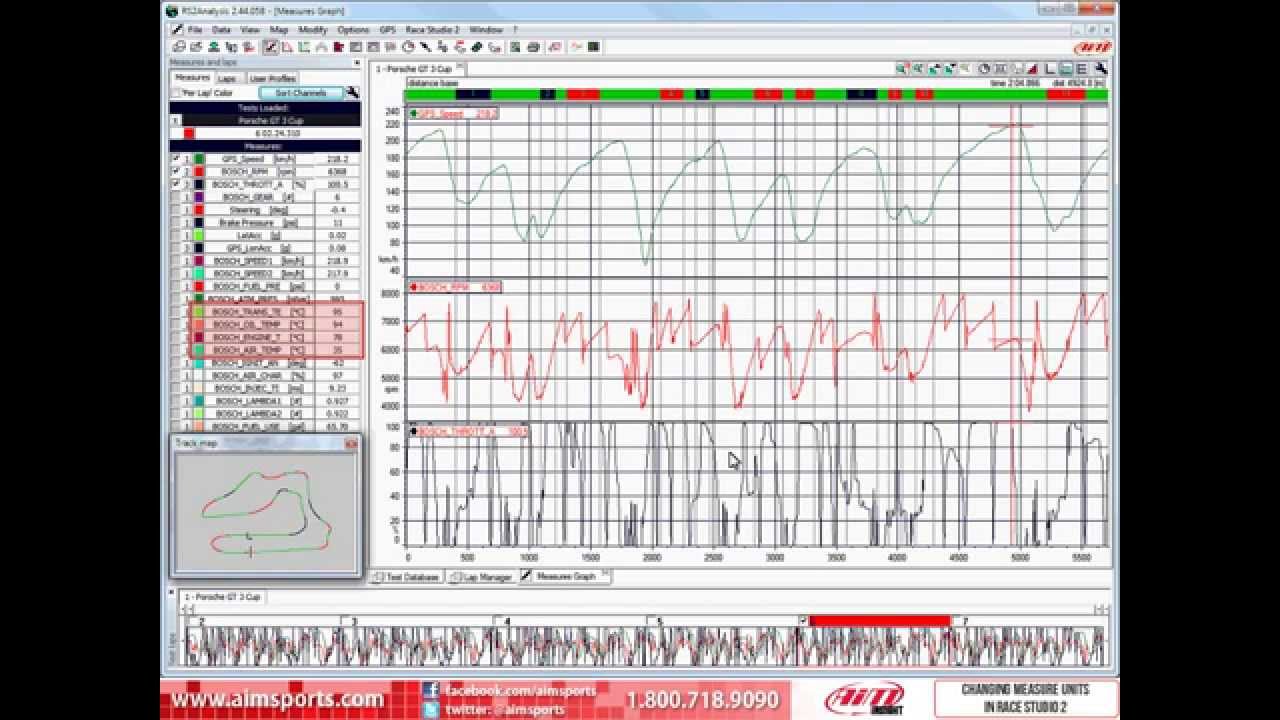Switch to the Laps tab
Viewport: 1280px width, 720px height.
(x=228, y=78)
